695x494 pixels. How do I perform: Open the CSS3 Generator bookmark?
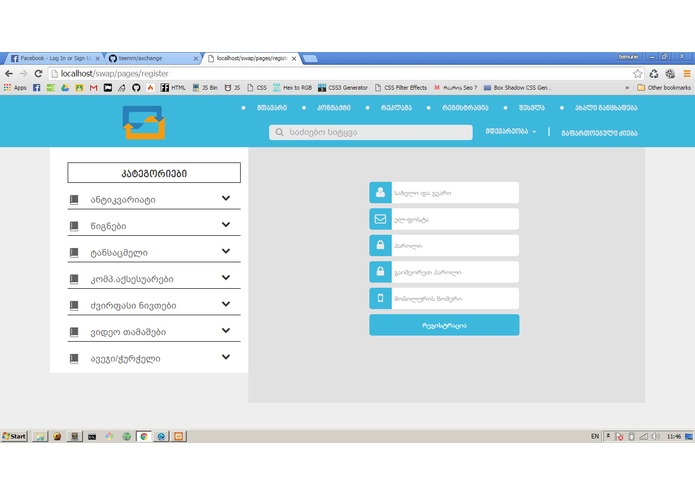point(343,88)
